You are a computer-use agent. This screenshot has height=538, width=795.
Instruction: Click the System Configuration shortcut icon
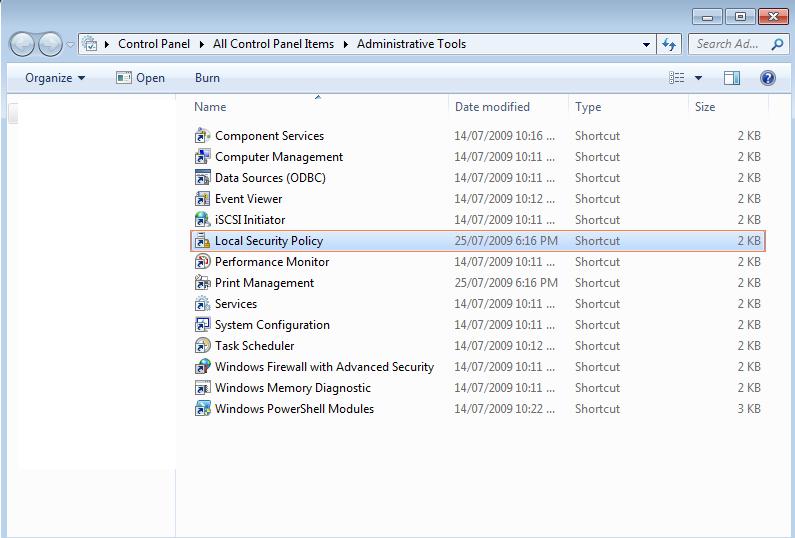202,325
